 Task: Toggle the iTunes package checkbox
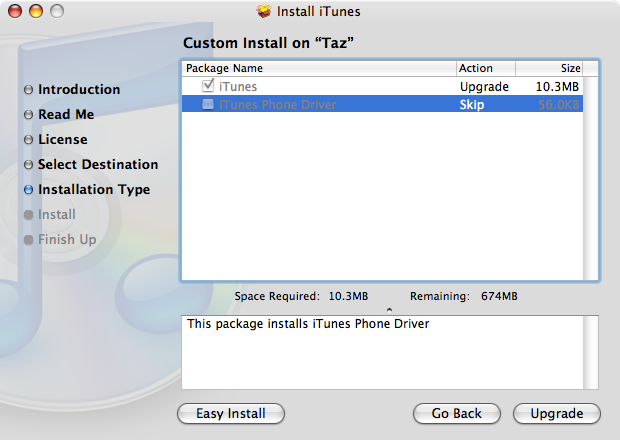pyautogui.click(x=208, y=86)
